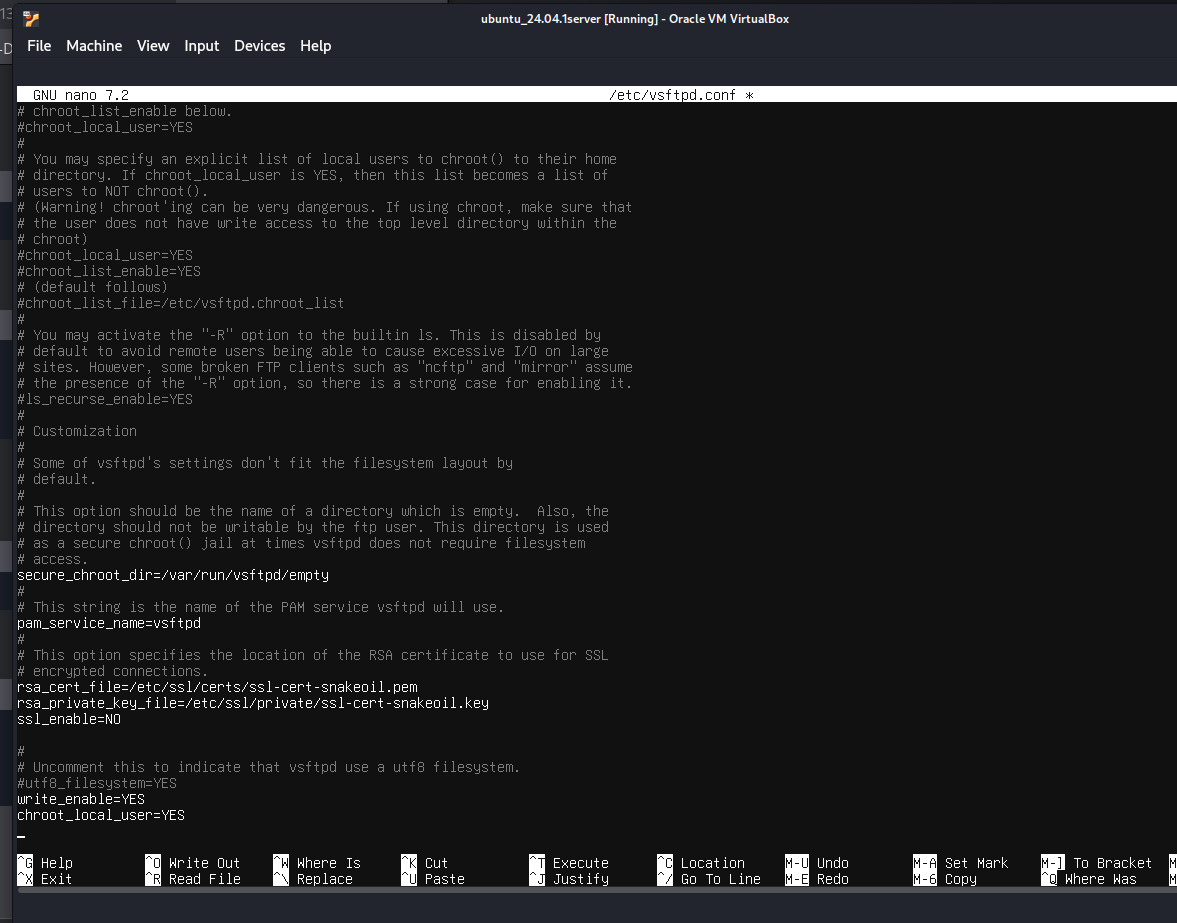The height and width of the screenshot is (923, 1177).
Task: Click the pam_service_name=vsftpd line
Action: click(109, 624)
